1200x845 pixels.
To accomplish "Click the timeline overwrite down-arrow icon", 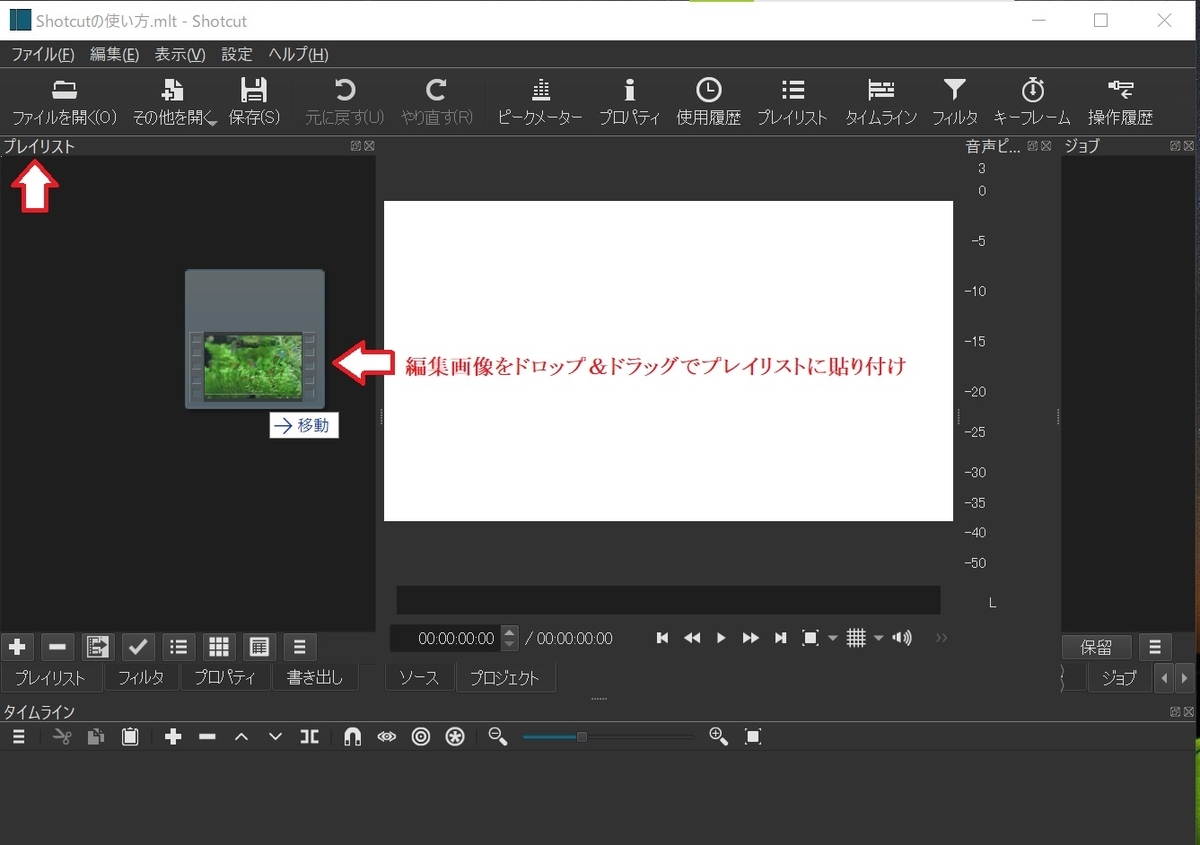I will (275, 737).
